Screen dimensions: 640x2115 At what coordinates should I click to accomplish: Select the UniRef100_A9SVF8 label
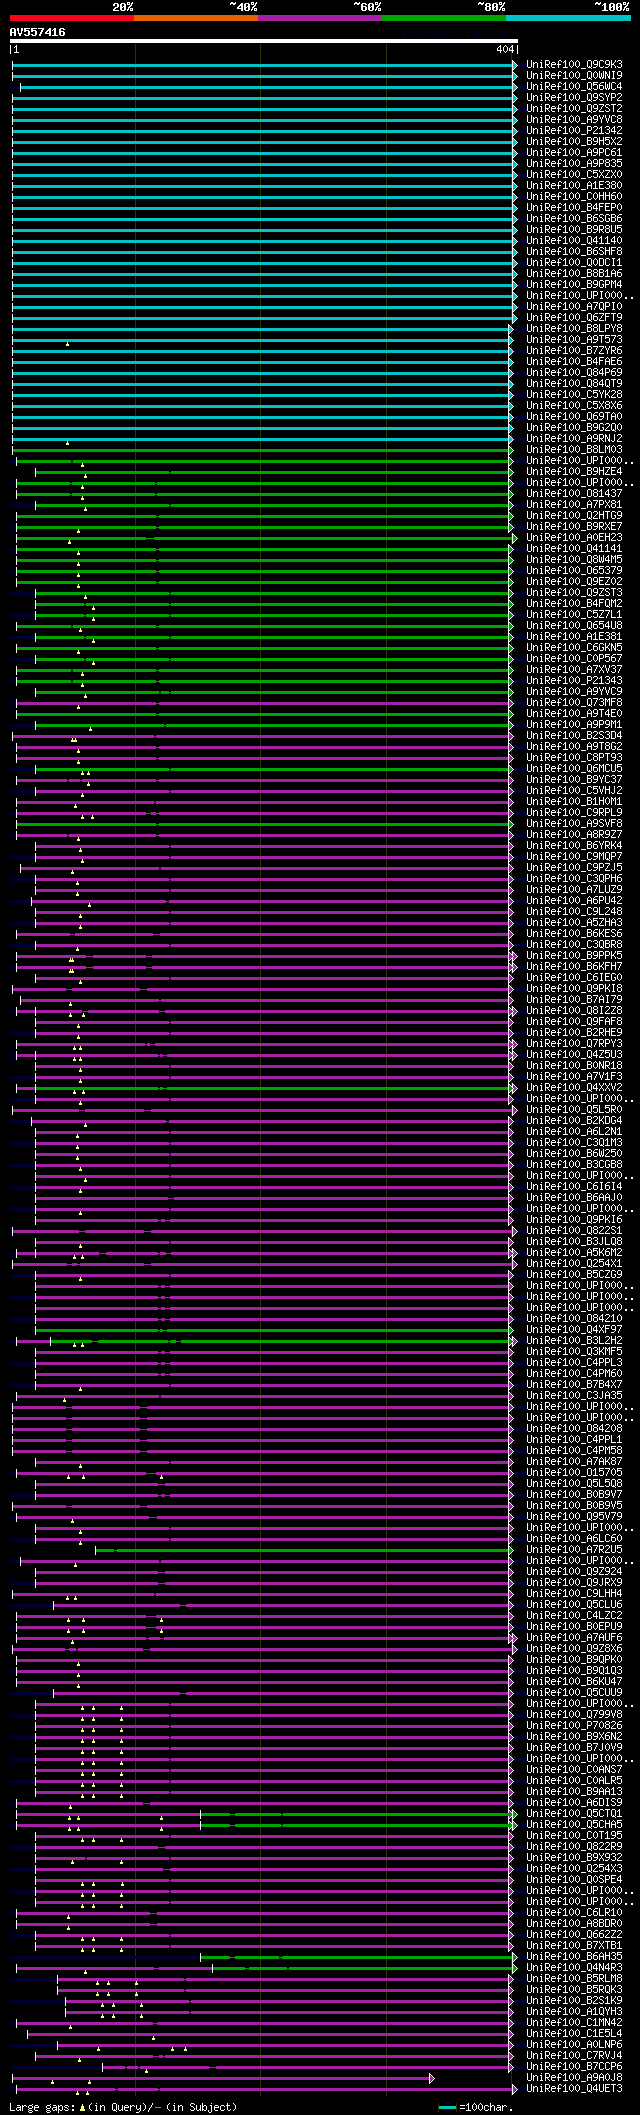574,824
